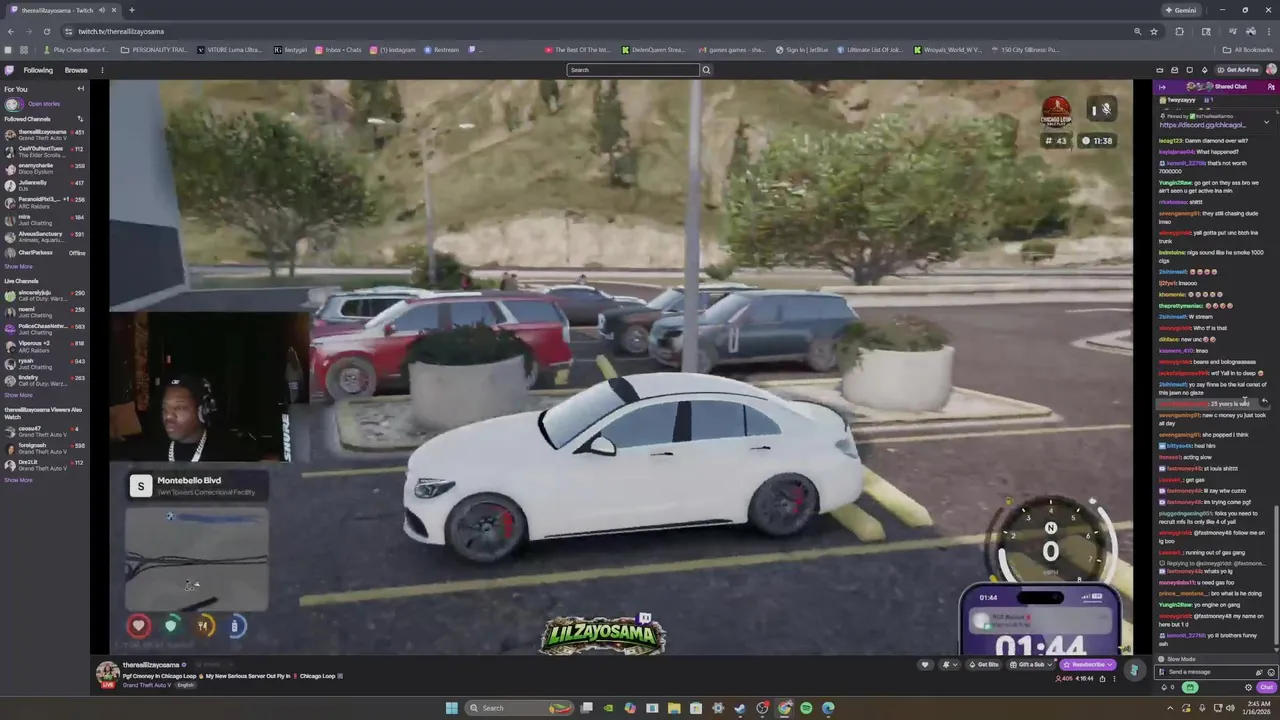This screenshot has height=720, width=1280.
Task: Open the pinned discord.gg link
Action: pos(1203,125)
